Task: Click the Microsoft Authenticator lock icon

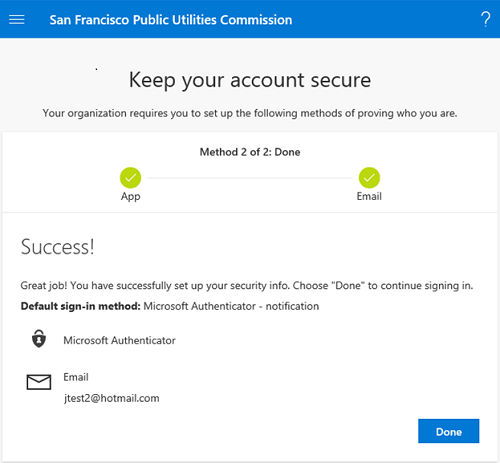Action: [x=39, y=339]
